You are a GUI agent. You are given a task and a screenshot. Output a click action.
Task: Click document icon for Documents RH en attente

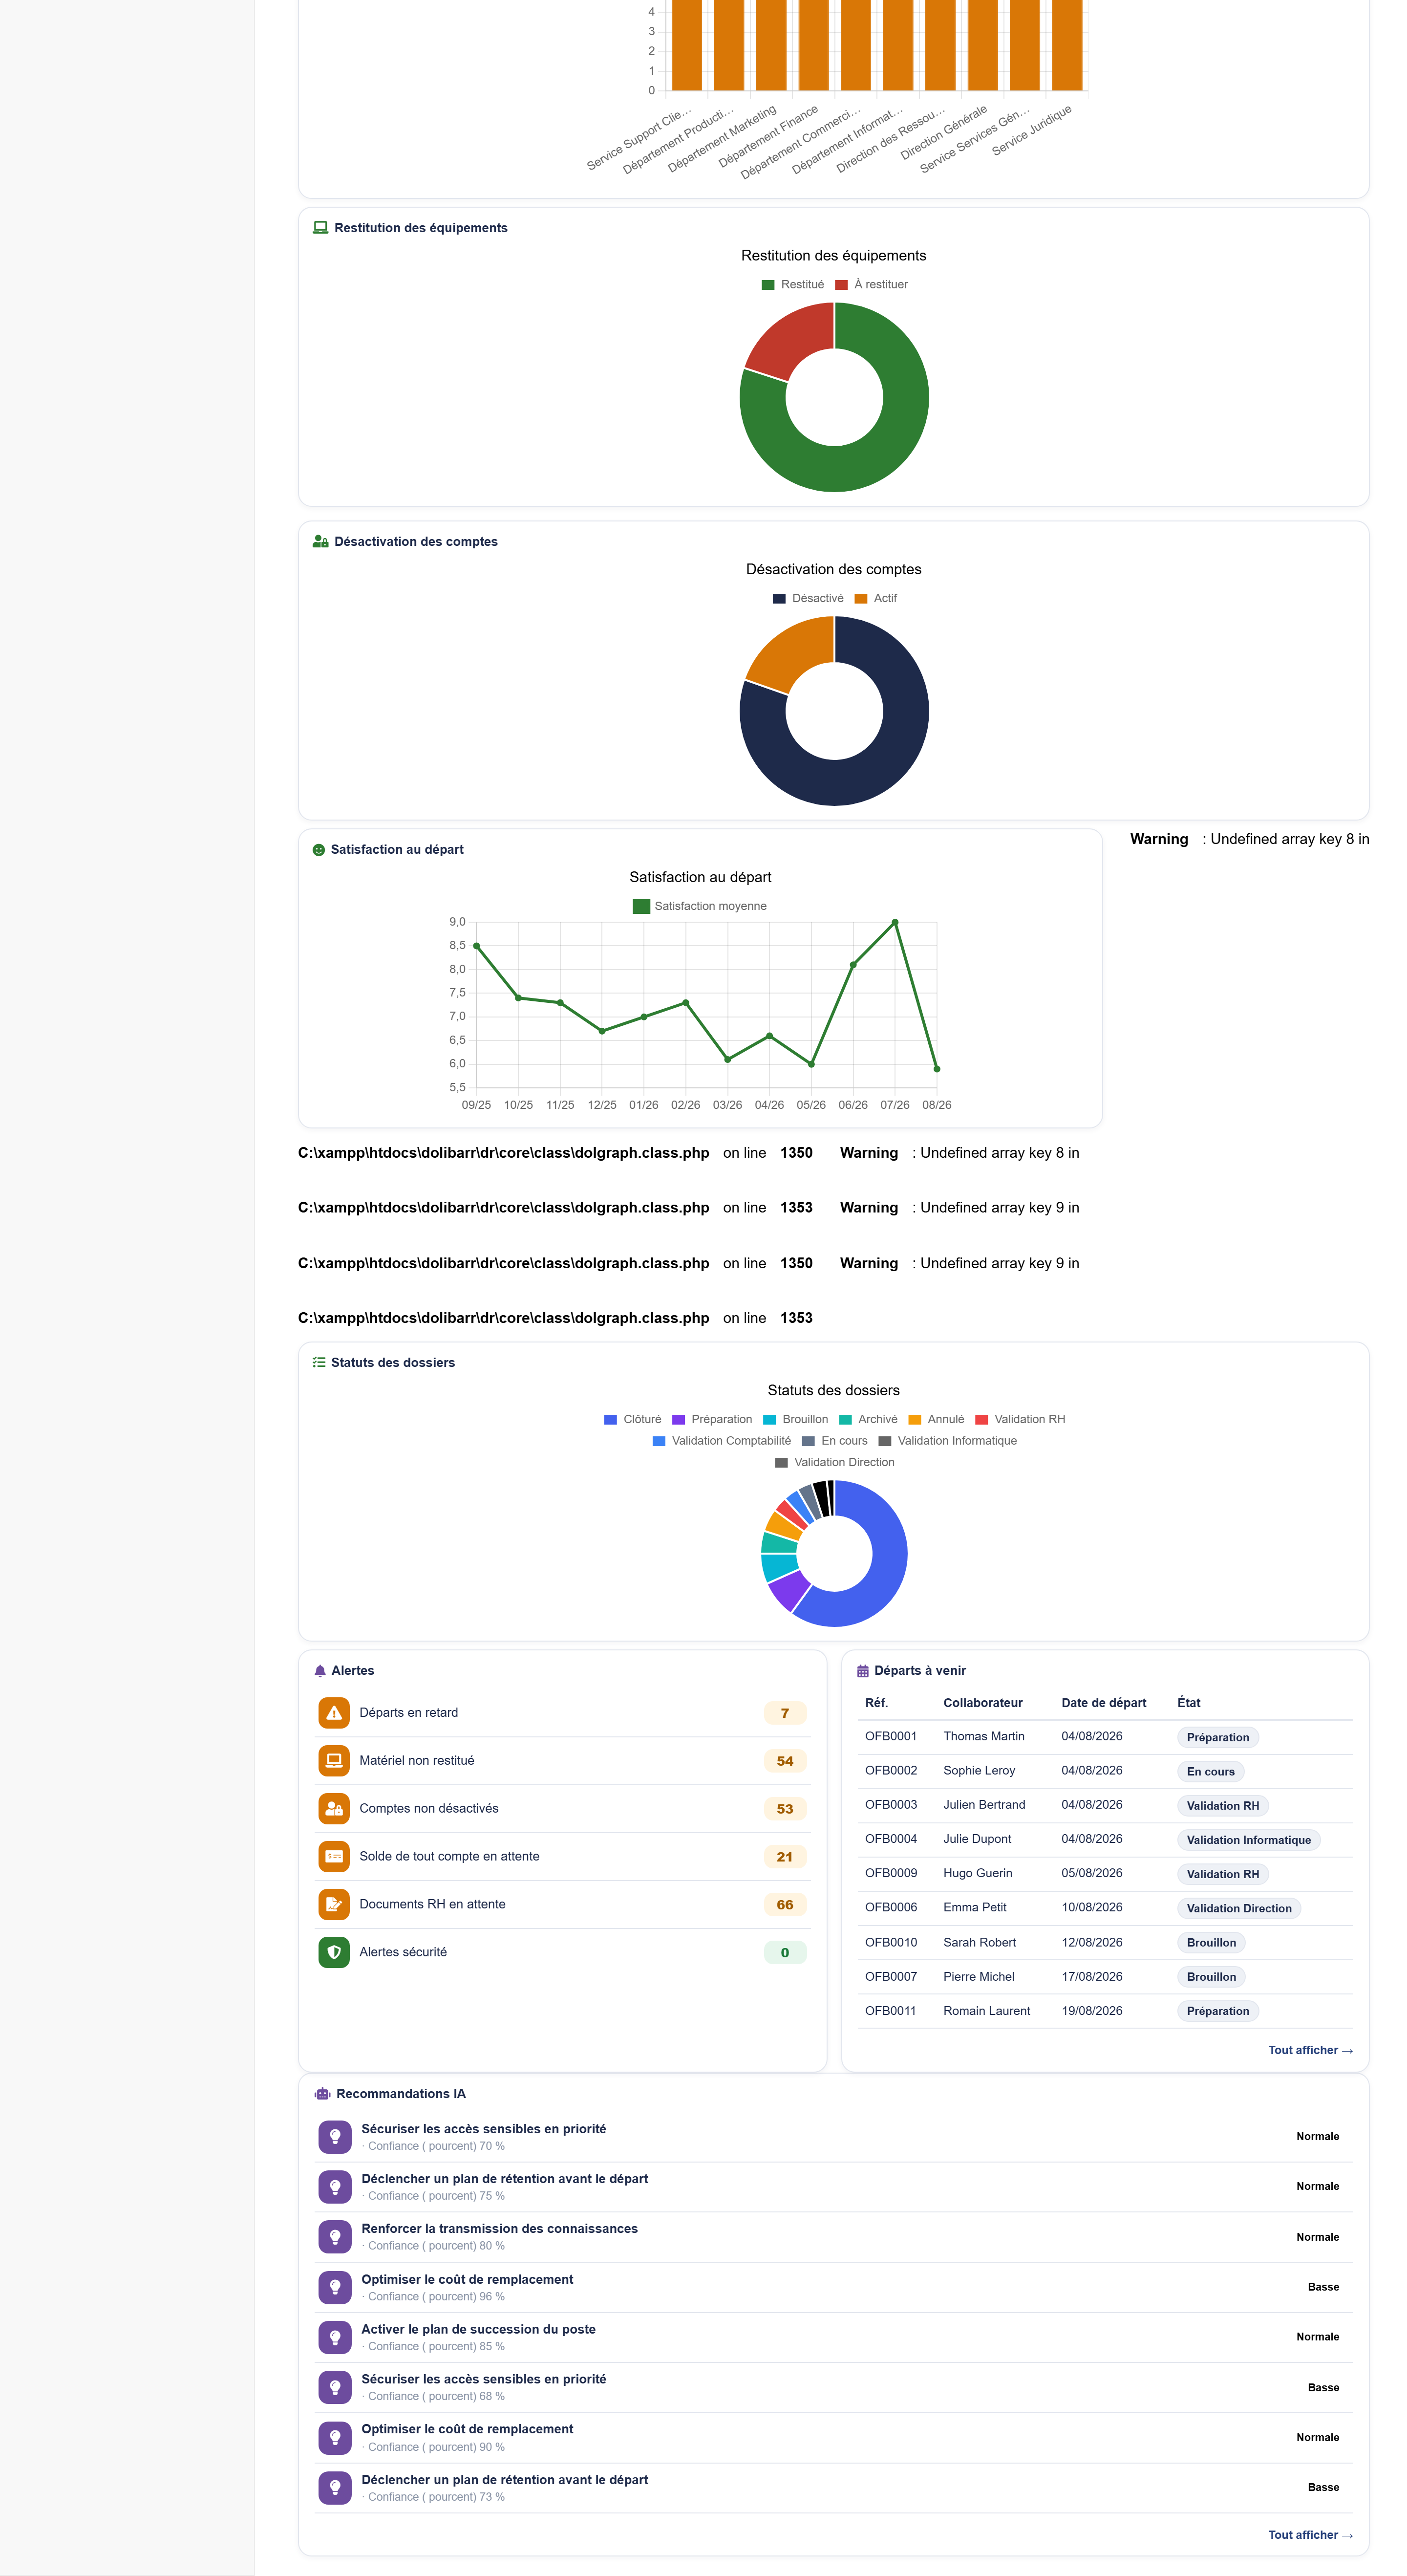[x=334, y=1905]
